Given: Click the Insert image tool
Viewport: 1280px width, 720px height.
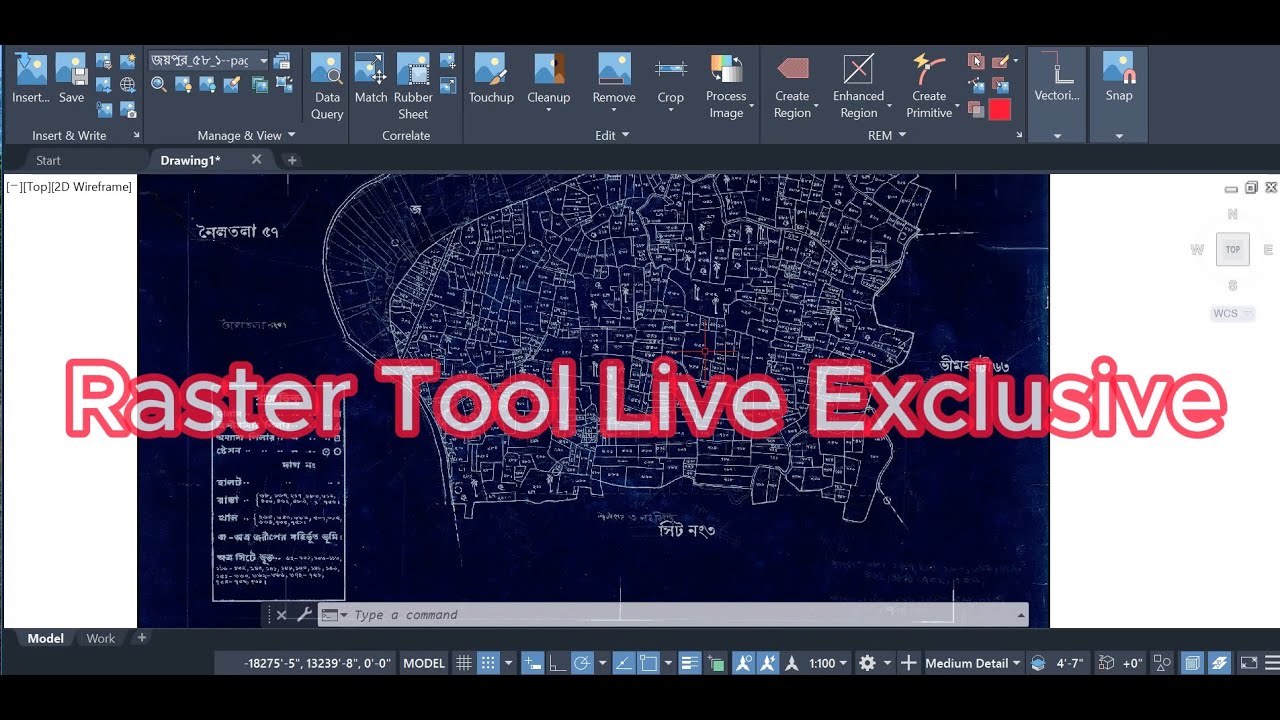Looking at the screenshot, I should pyautogui.click(x=31, y=78).
